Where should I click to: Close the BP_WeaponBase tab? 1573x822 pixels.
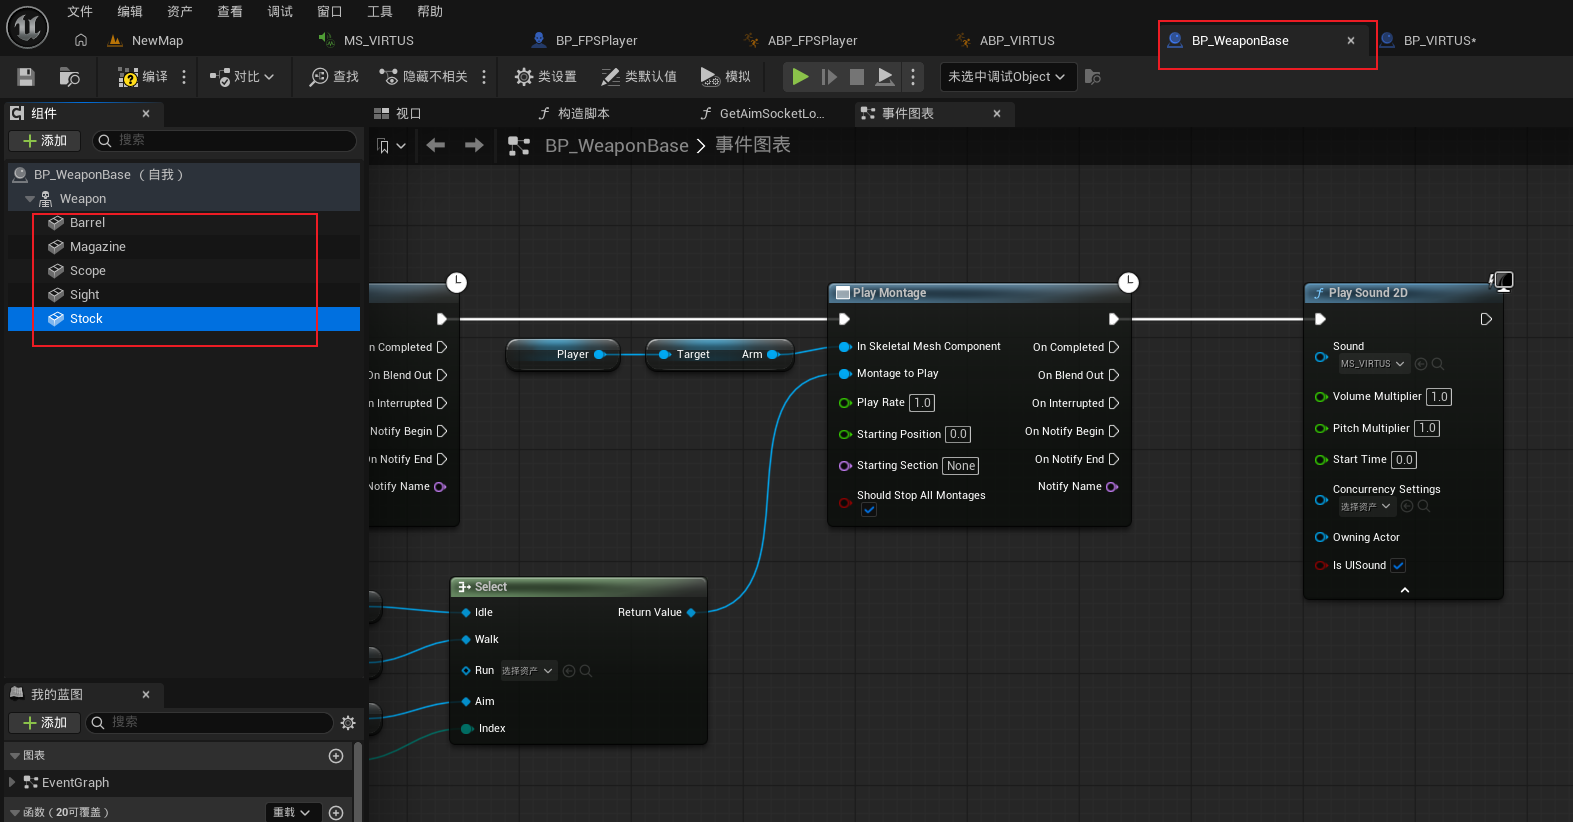point(1351,41)
